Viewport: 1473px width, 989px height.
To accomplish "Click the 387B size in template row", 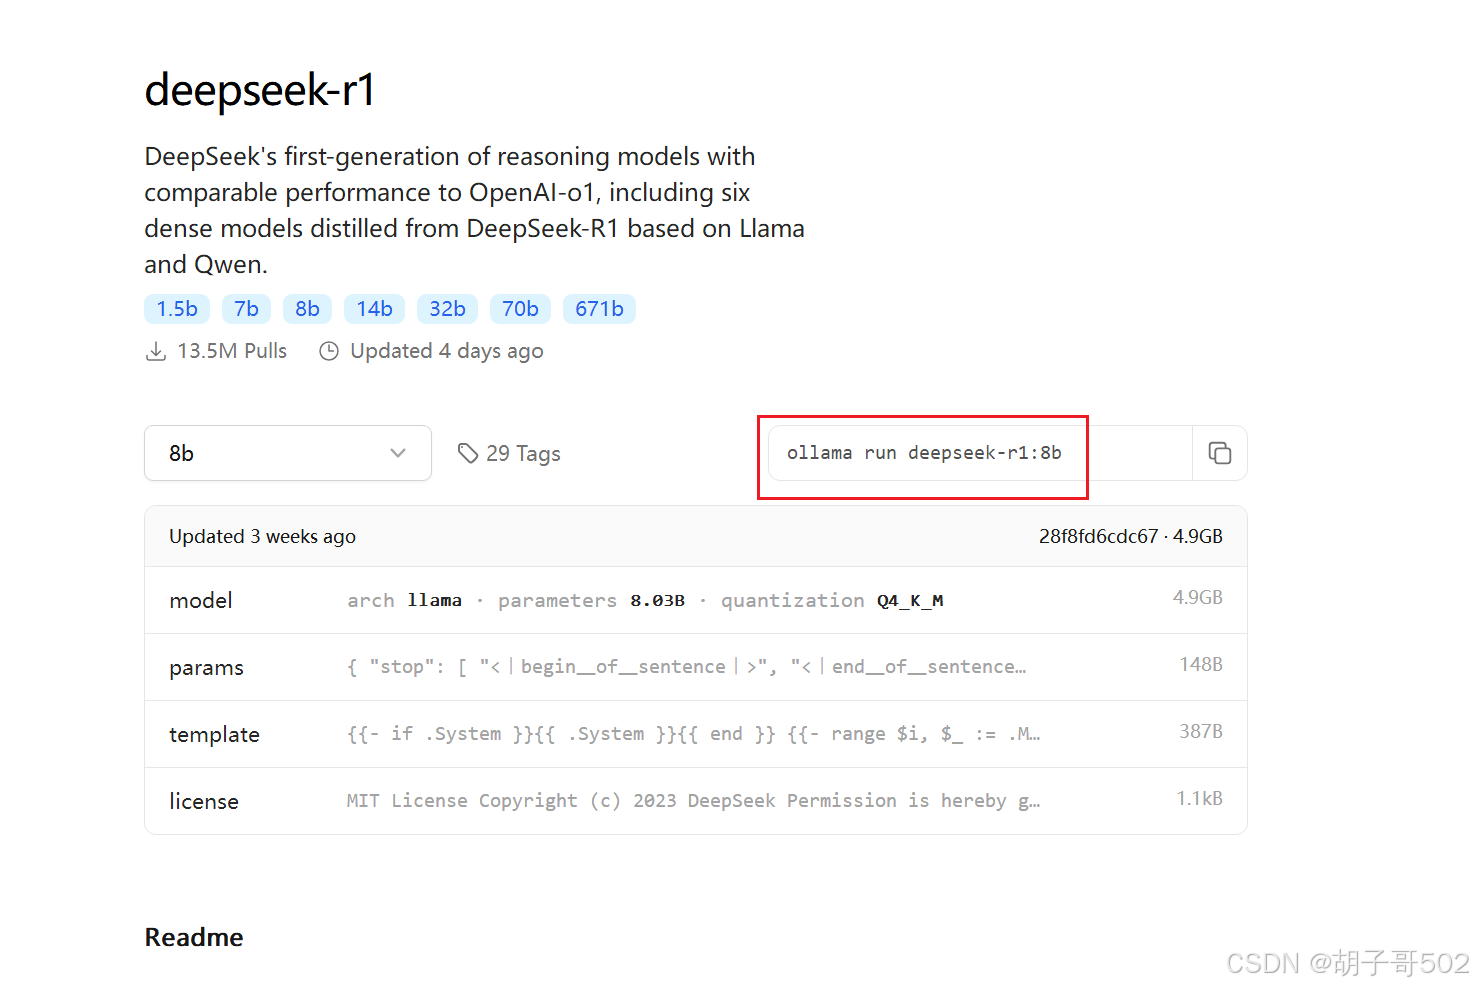I will click(1201, 731).
